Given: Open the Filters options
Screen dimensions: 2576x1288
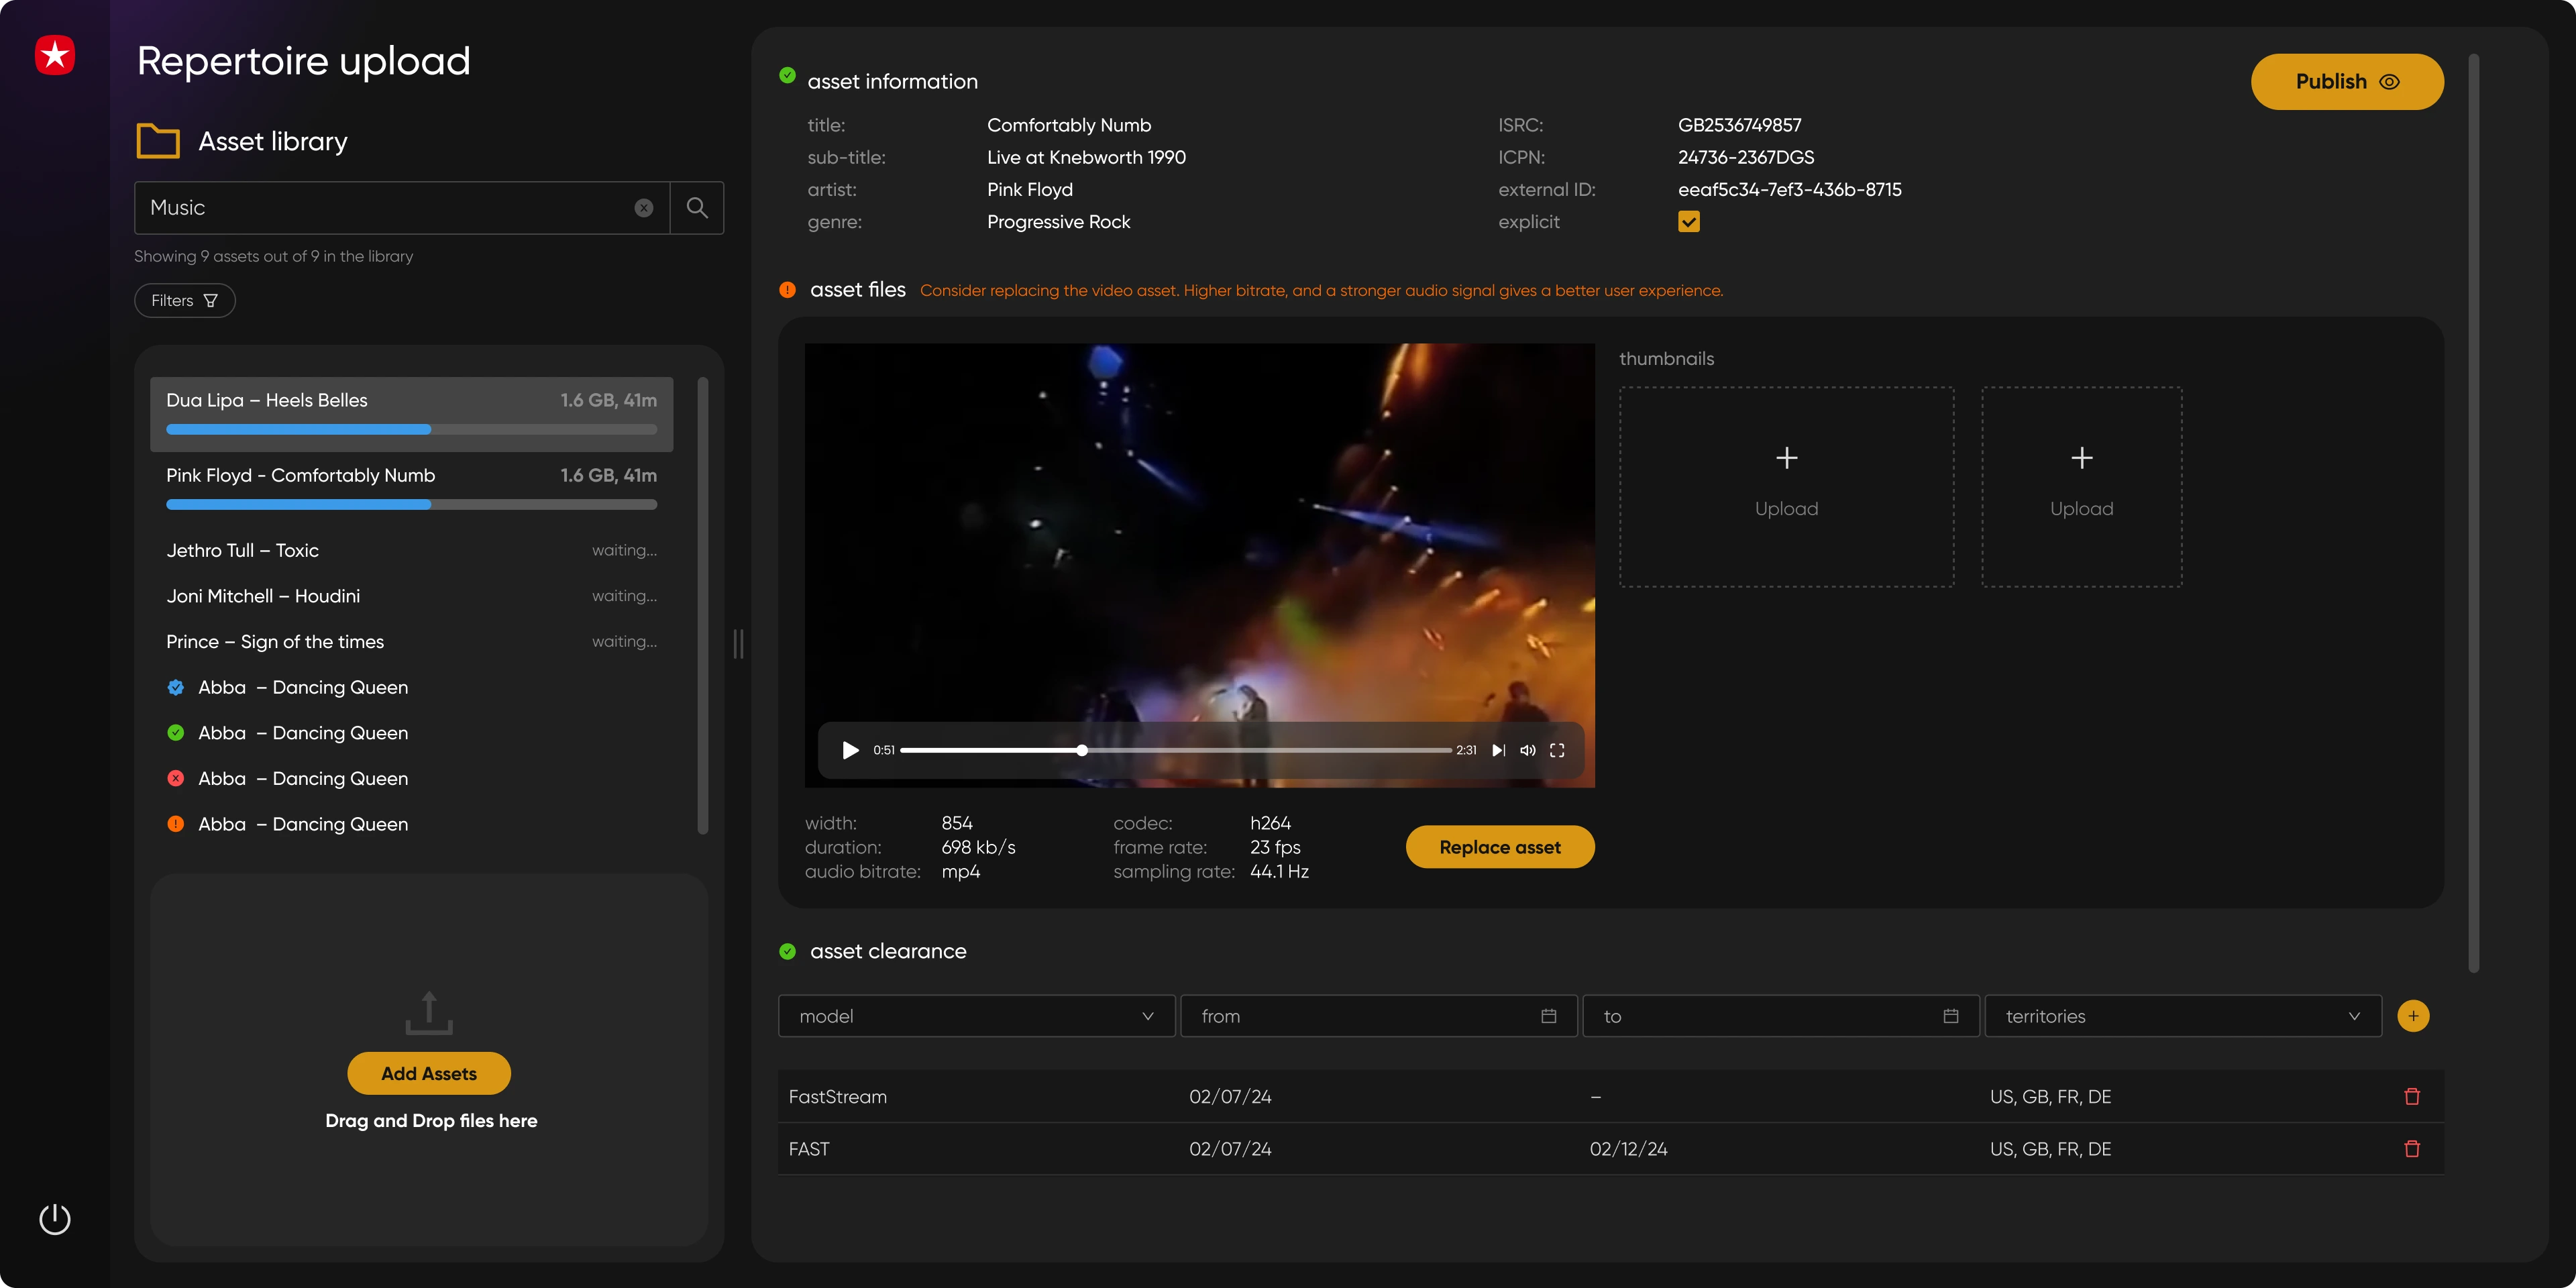Looking at the screenshot, I should pos(184,300).
